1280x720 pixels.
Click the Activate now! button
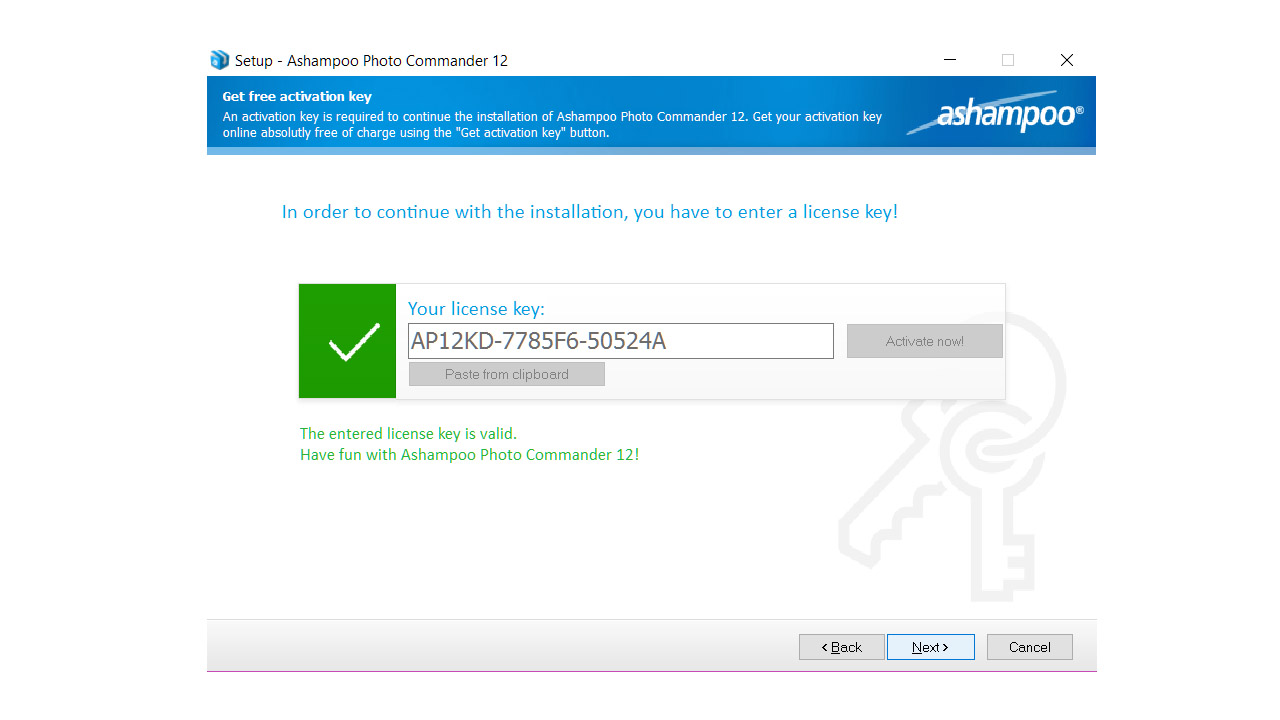coord(924,341)
